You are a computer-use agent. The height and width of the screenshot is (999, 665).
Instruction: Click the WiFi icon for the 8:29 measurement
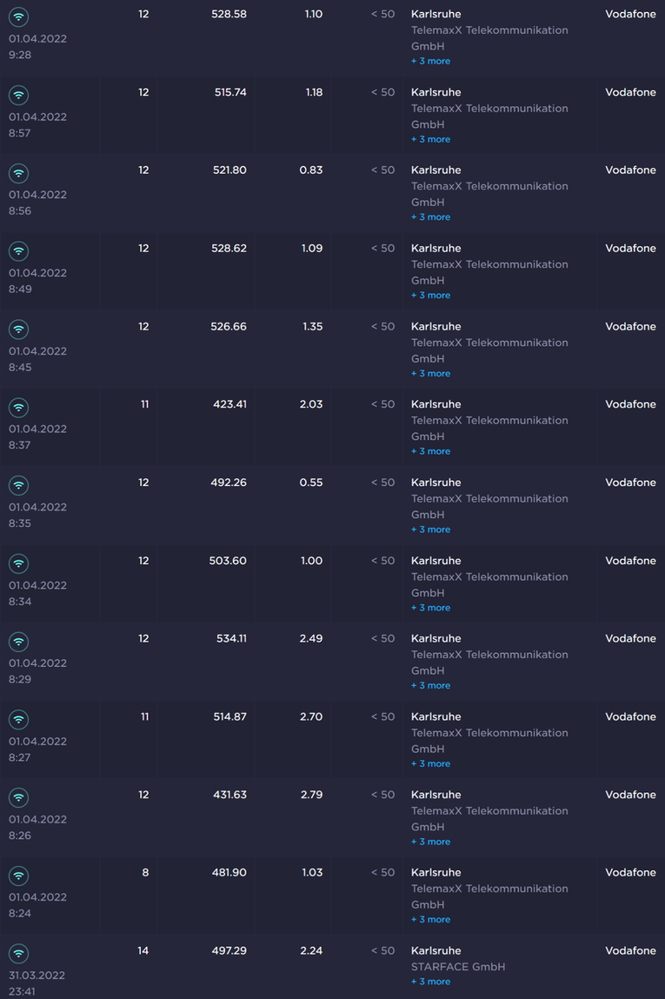(18, 641)
